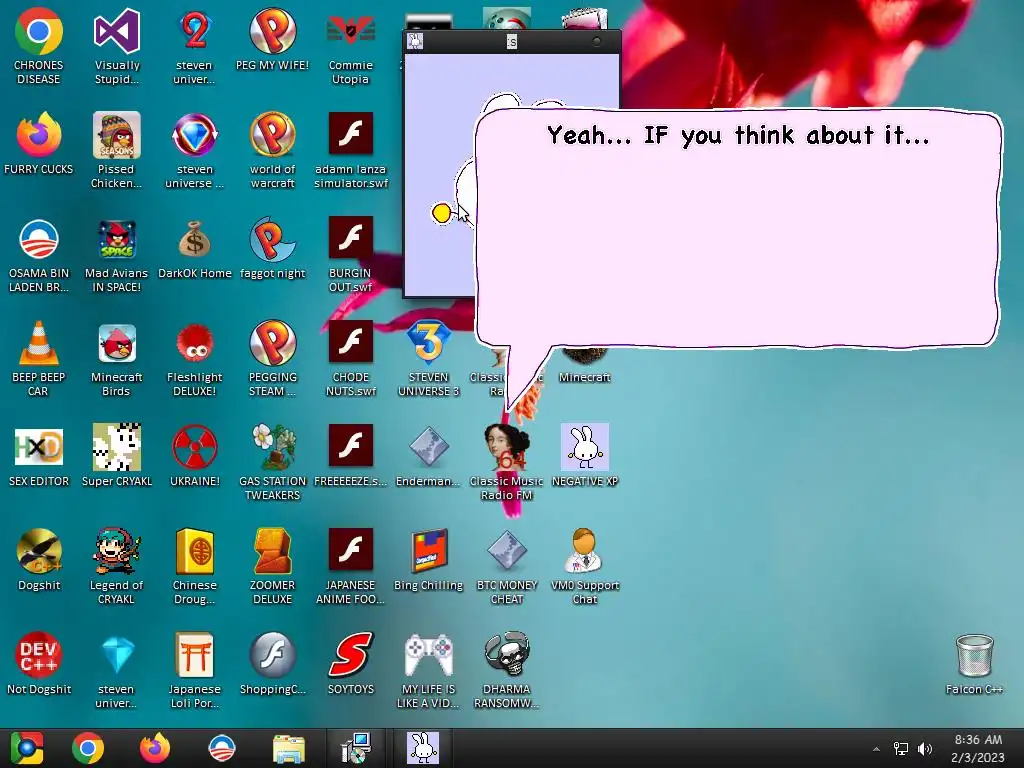This screenshot has width=1024, height=768.
Task: Click the installer disc taskbar icon
Action: click(356, 748)
